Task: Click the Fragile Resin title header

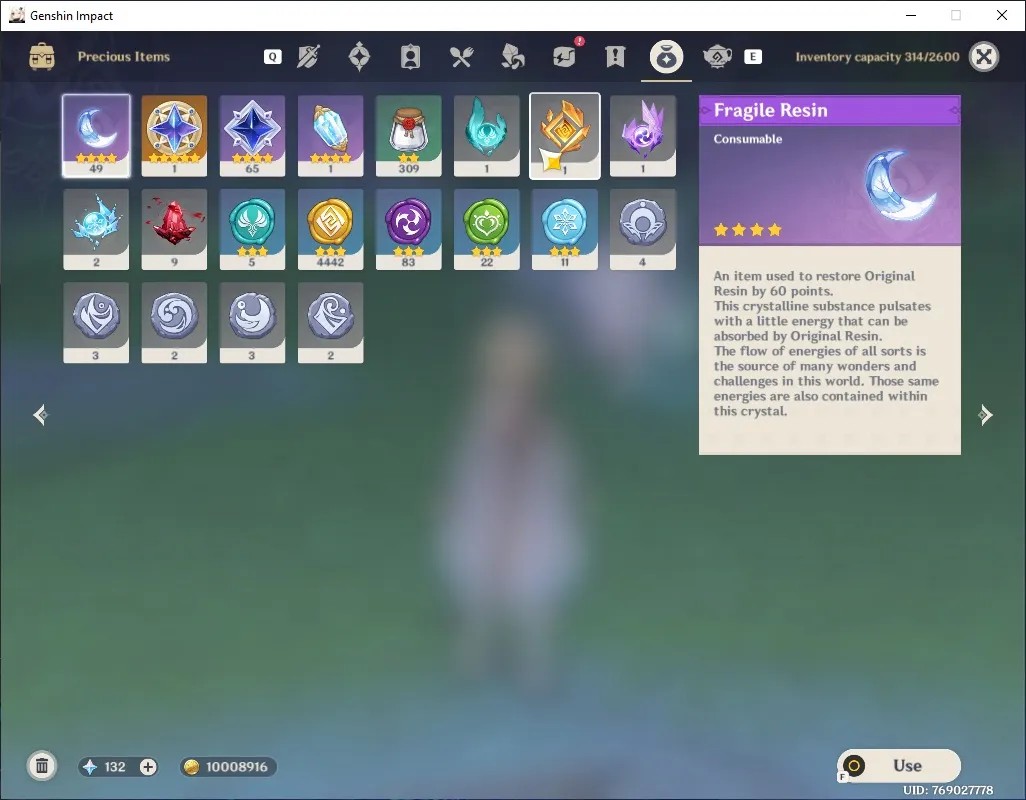Action: point(771,111)
